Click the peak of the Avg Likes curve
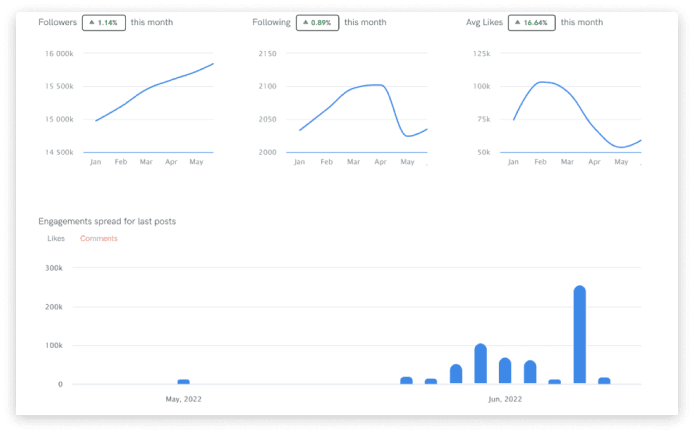Image resolution: width=694 pixels, height=435 pixels. tap(541, 82)
